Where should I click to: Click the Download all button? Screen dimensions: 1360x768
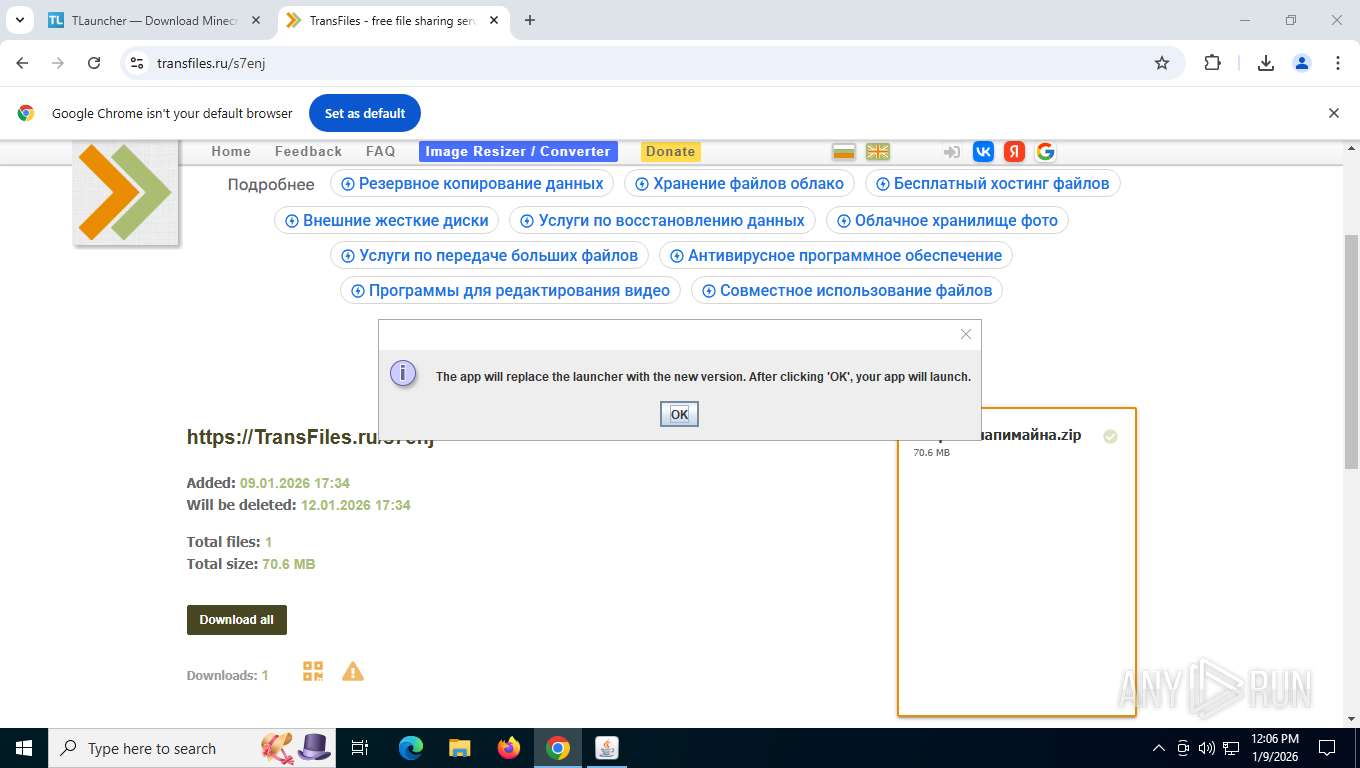[x=237, y=620]
